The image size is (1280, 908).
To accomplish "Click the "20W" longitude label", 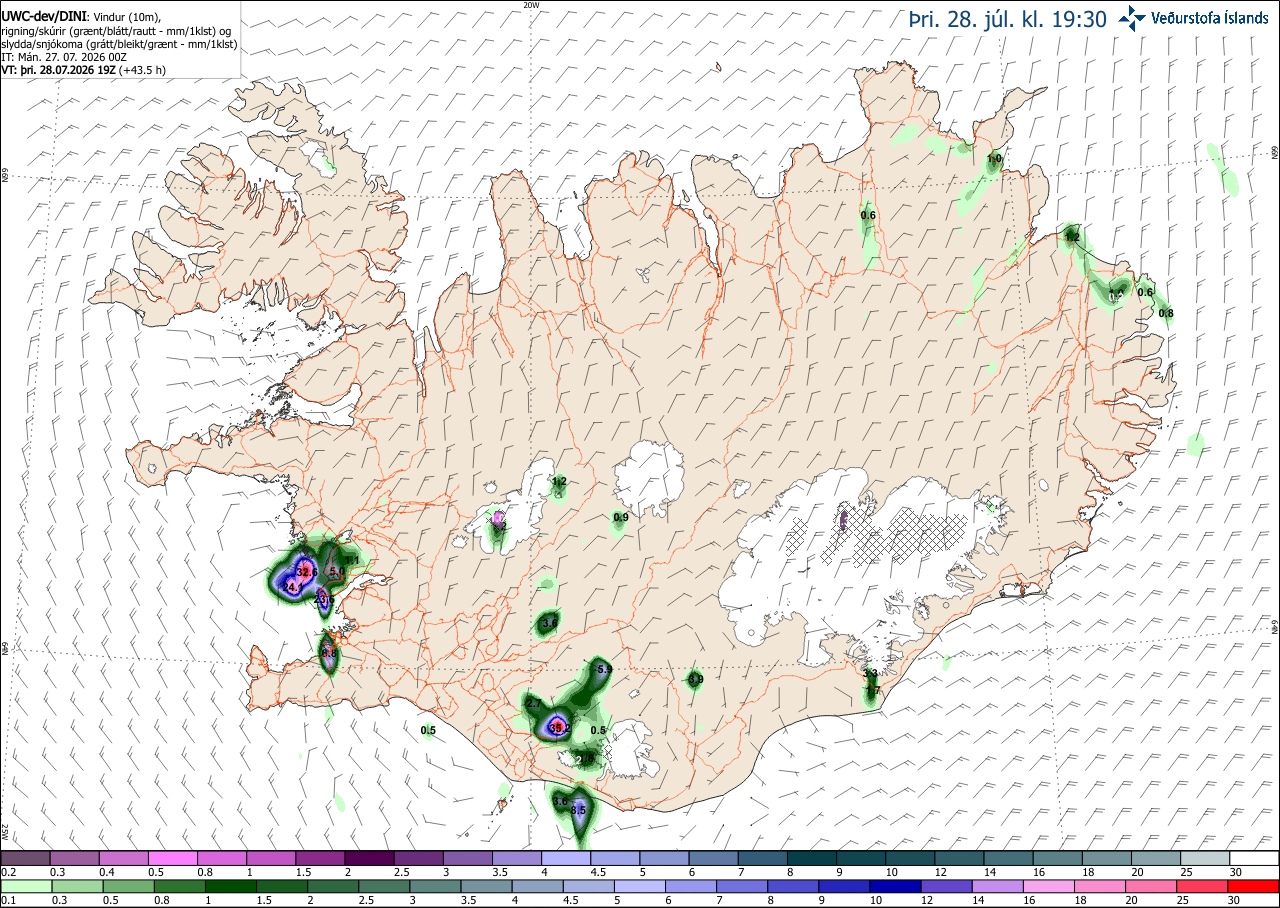I will [x=531, y=5].
